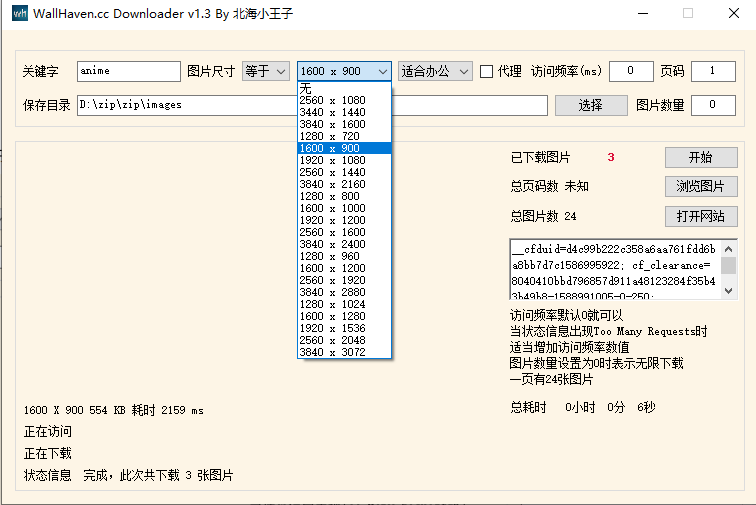Select 2560 x 1440 resolution option
This screenshot has height=505, width=756.
344,172
